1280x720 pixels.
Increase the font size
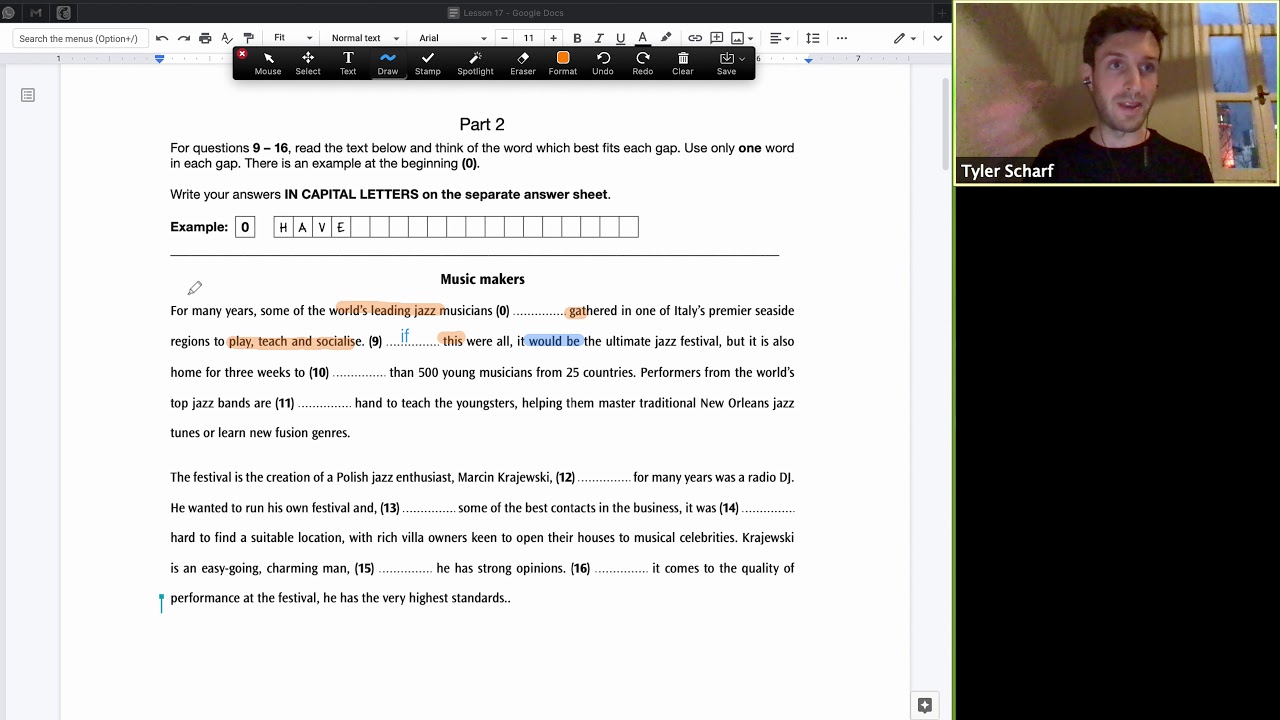click(x=553, y=38)
